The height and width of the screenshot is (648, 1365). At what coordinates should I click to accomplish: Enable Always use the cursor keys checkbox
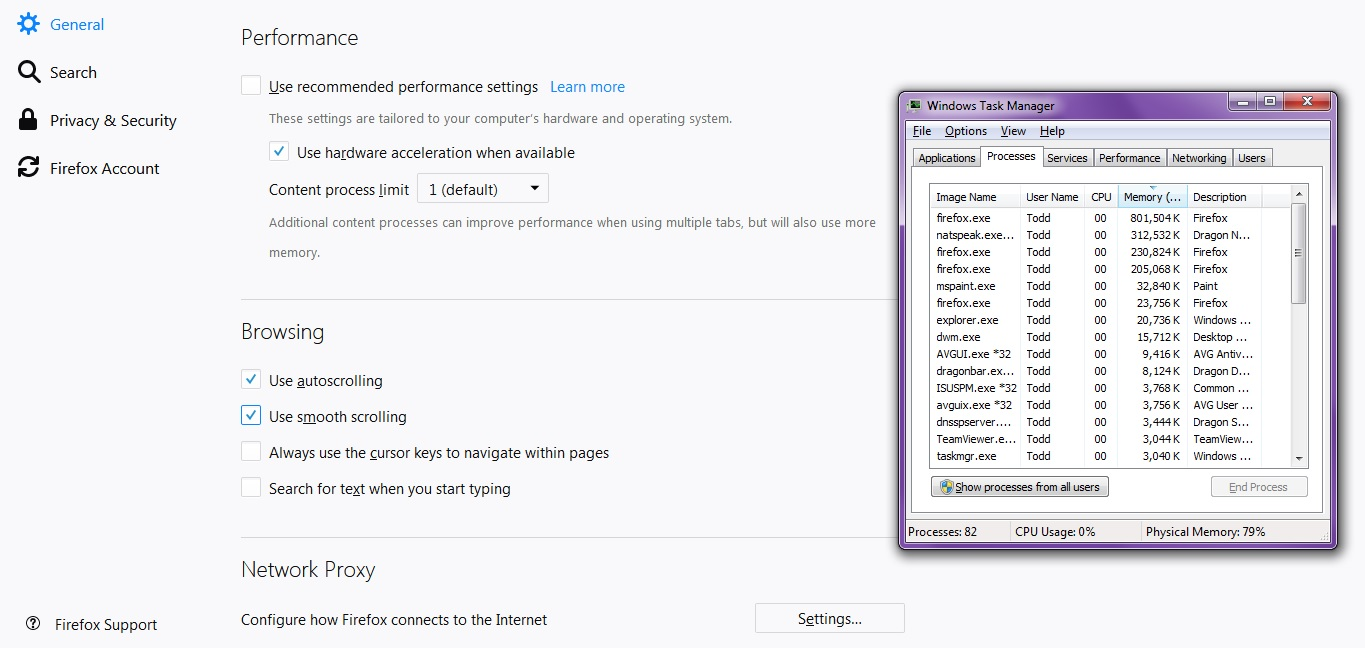pos(251,452)
